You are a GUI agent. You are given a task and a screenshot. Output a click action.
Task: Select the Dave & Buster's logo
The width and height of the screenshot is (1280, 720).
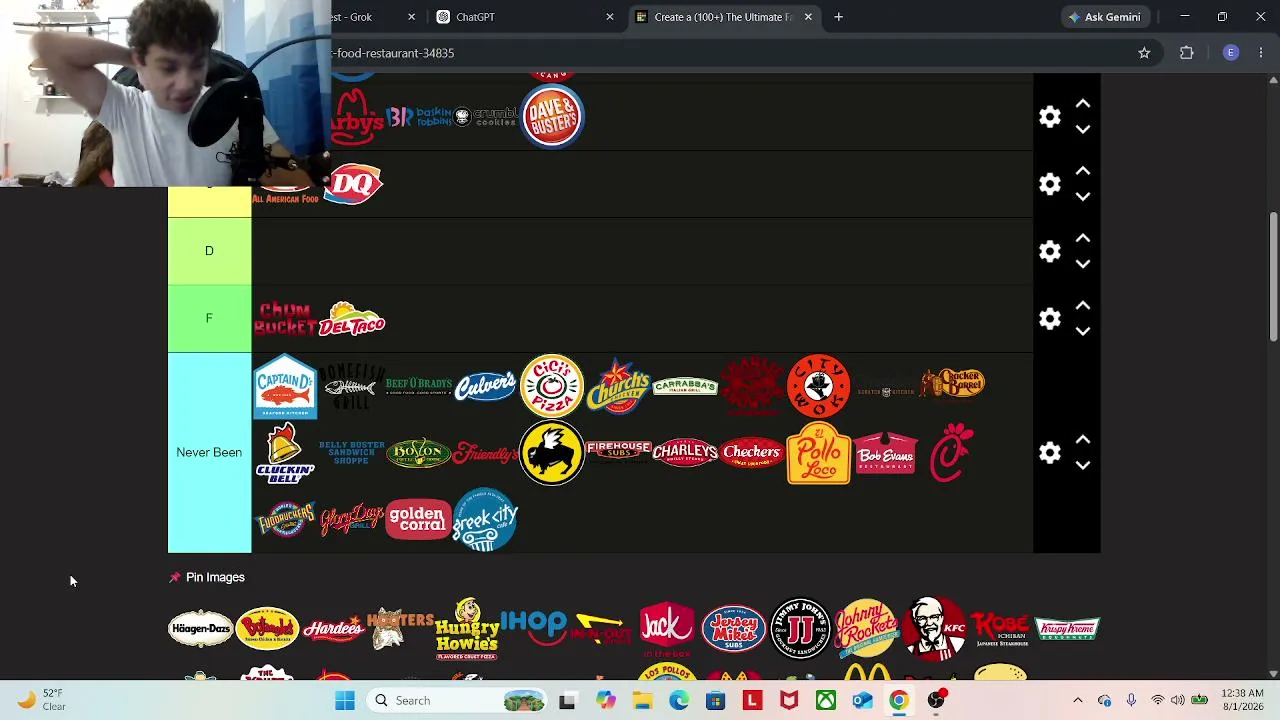[552, 117]
